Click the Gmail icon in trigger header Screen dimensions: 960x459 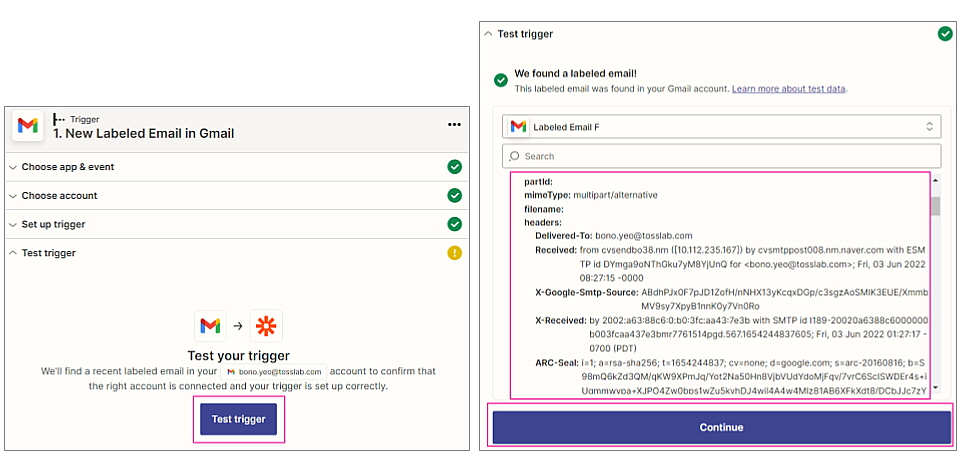click(x=28, y=126)
